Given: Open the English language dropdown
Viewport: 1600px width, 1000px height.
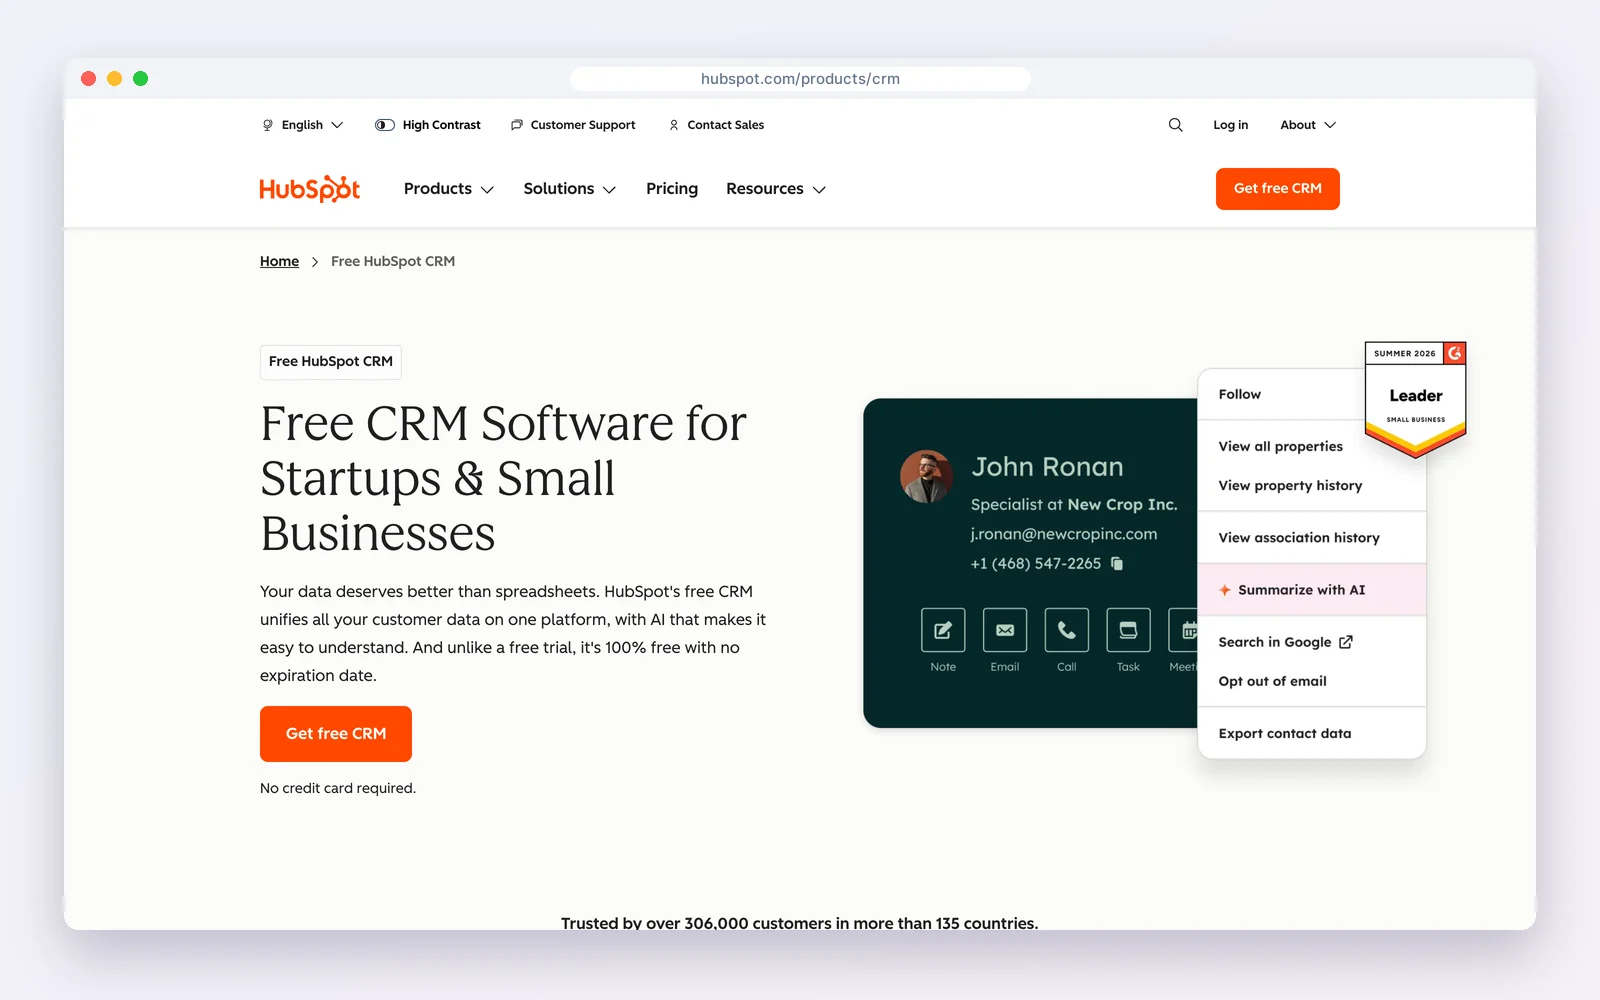Looking at the screenshot, I should pyautogui.click(x=303, y=125).
